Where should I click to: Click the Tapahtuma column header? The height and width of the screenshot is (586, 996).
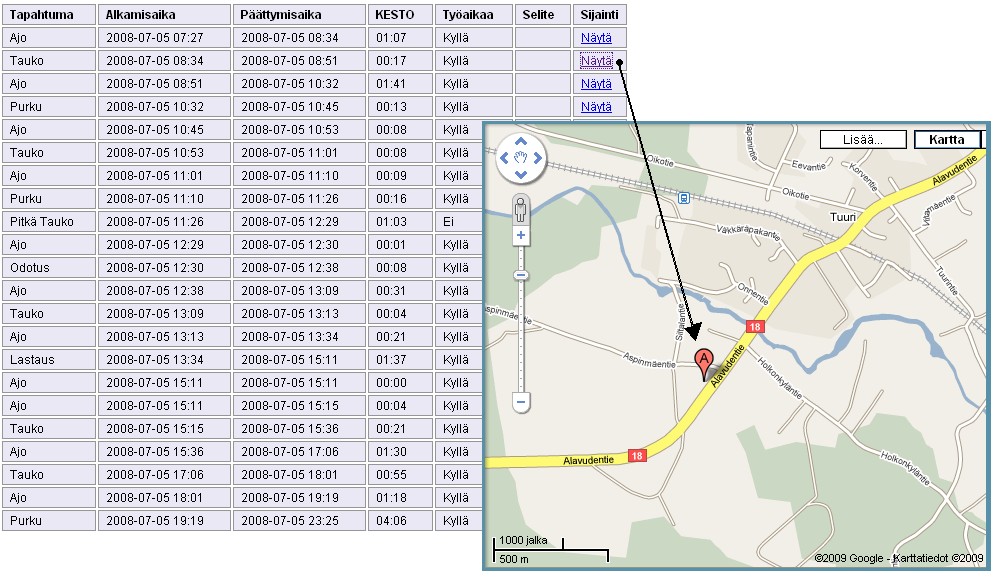point(49,15)
